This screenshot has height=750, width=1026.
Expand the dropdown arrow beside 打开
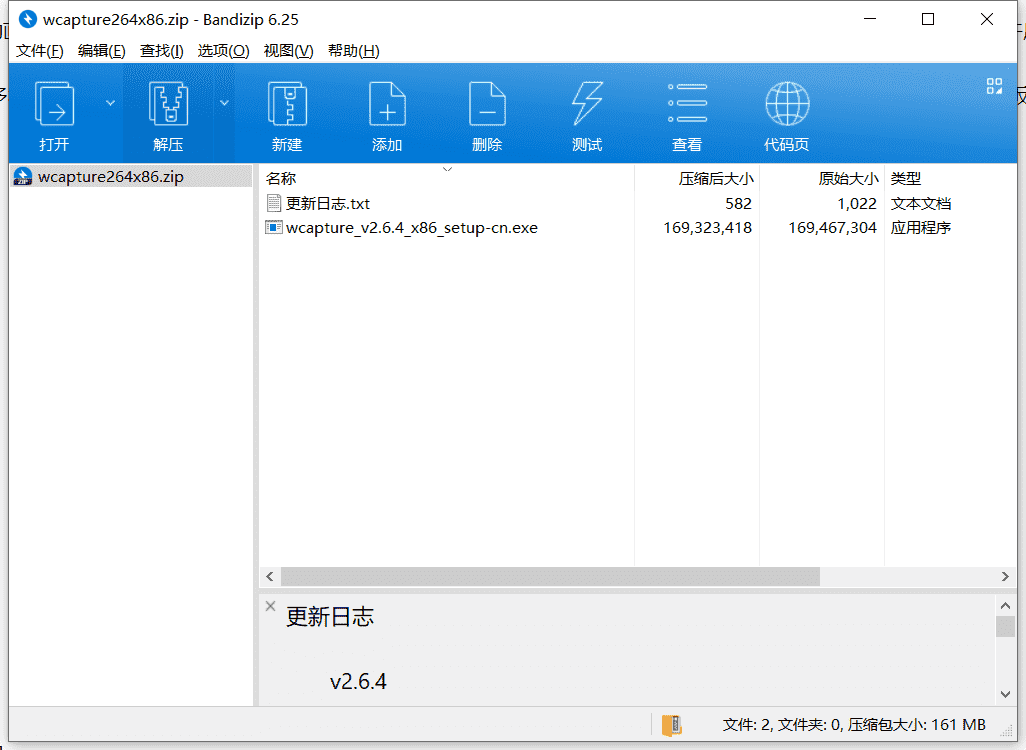pyautogui.click(x=111, y=103)
